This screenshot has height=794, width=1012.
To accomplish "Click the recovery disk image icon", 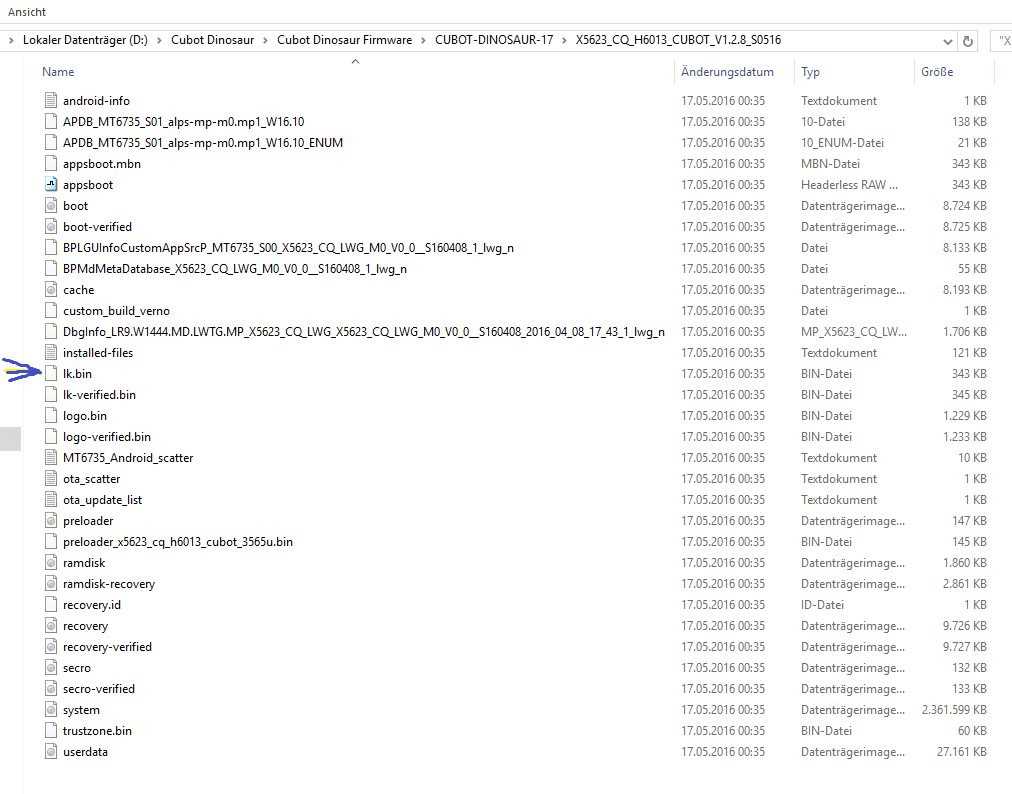I will tap(51, 626).
